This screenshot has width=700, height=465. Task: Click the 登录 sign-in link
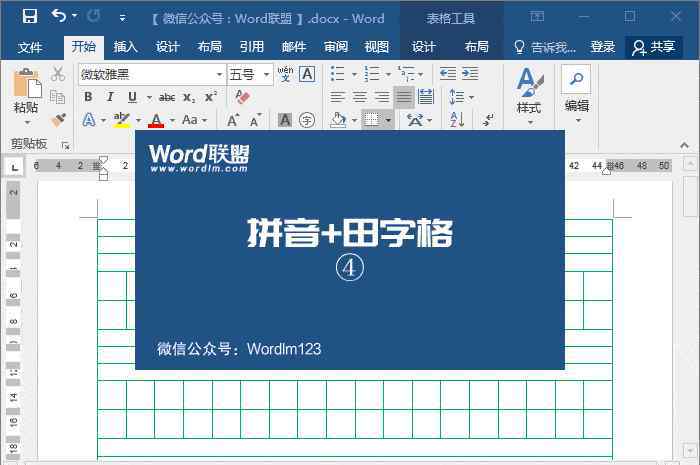coord(603,46)
